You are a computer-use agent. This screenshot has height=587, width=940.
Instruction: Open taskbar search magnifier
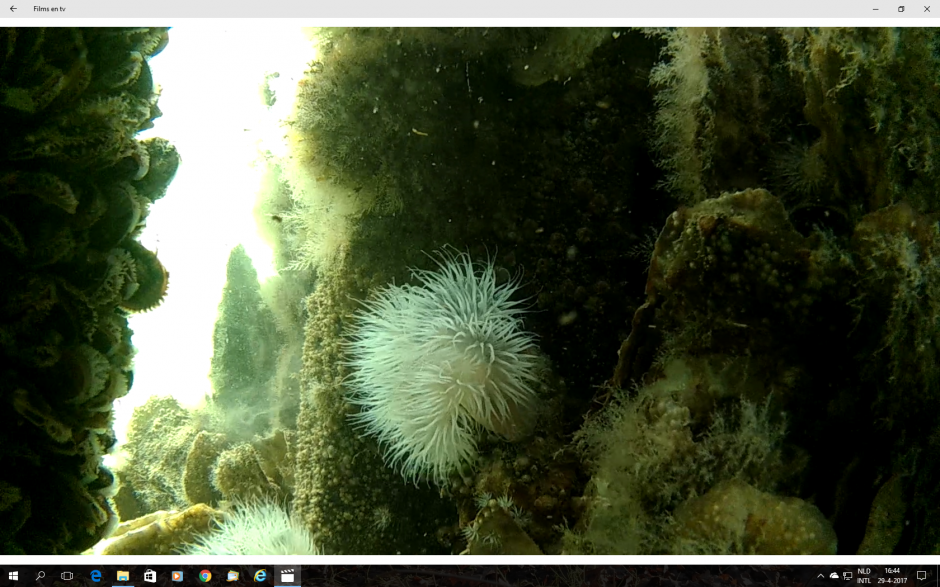pos(40,576)
